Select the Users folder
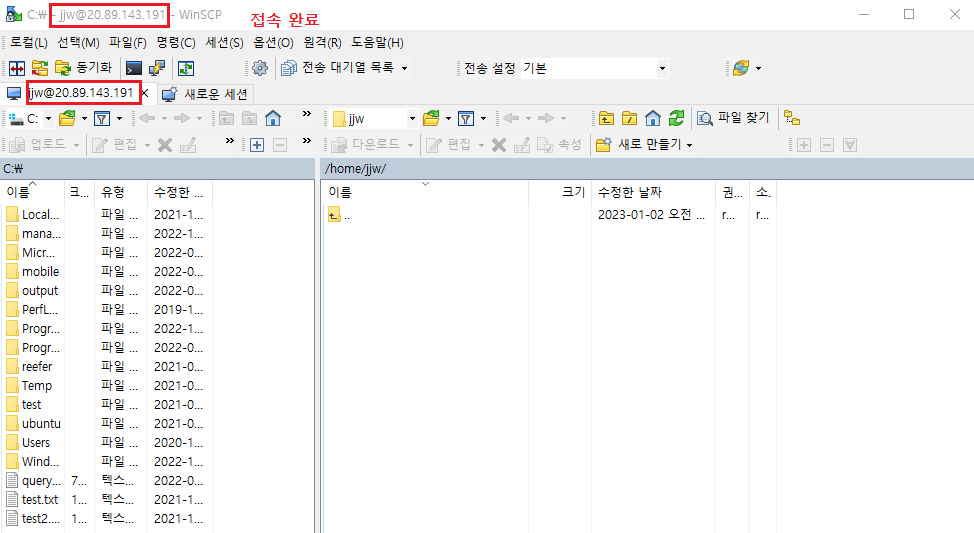Screen dimensions: 974x533 28,443
